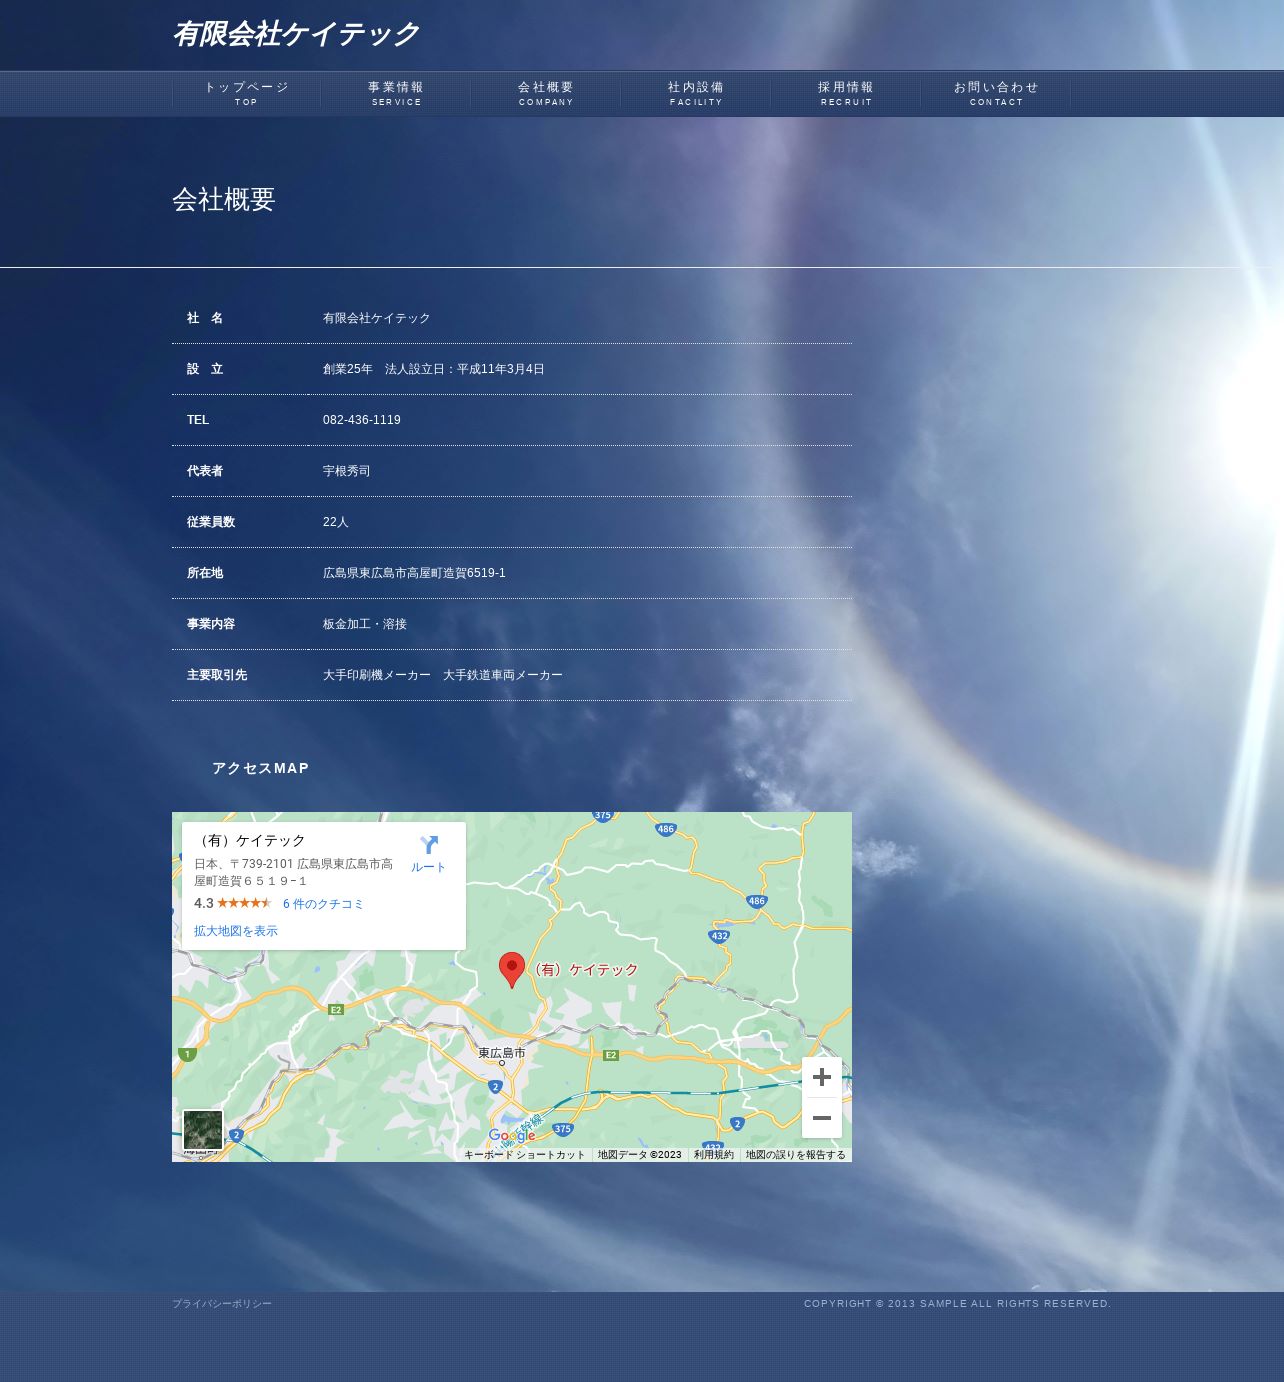The image size is (1284, 1382).
Task: Click the star rating in map card
Action: tap(244, 903)
